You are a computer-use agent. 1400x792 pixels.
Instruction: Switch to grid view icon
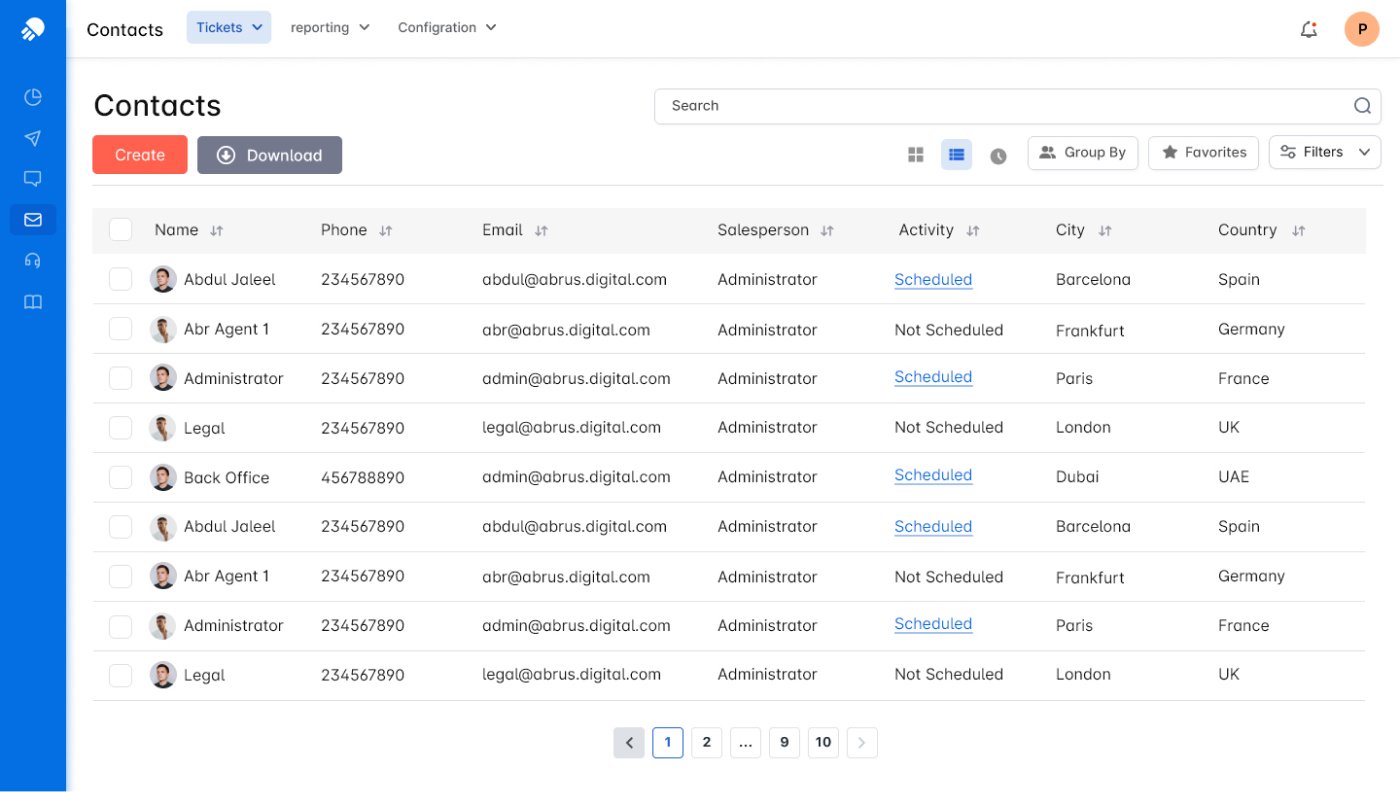[915, 155]
